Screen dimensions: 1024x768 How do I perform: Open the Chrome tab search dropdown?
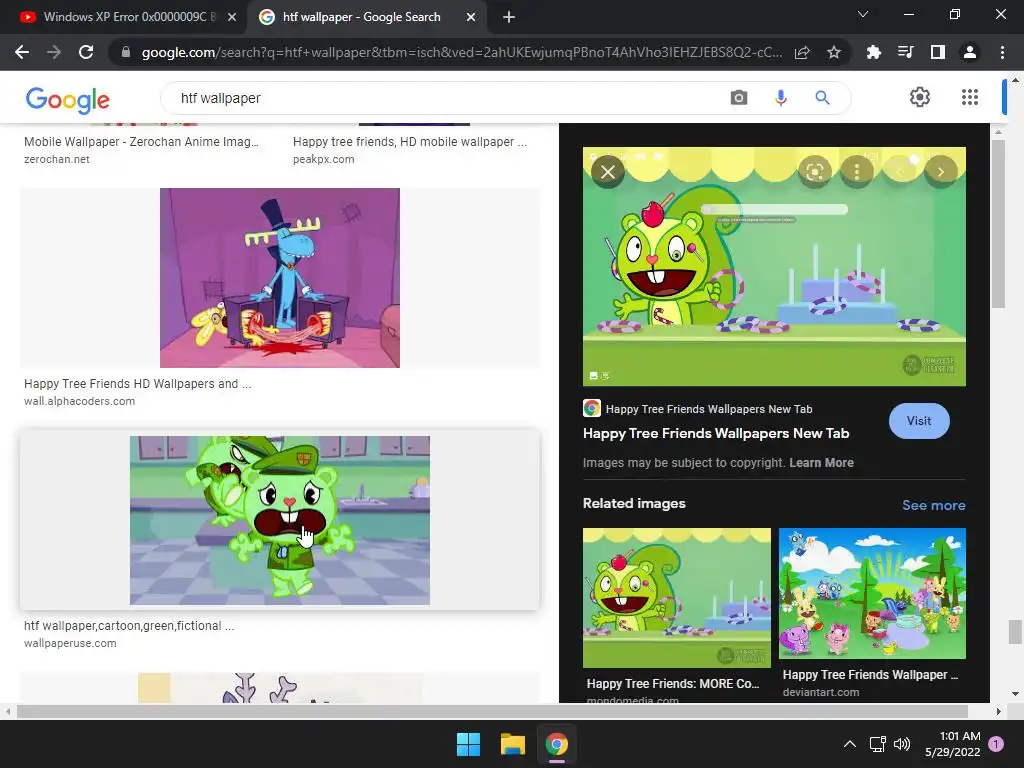(863, 14)
